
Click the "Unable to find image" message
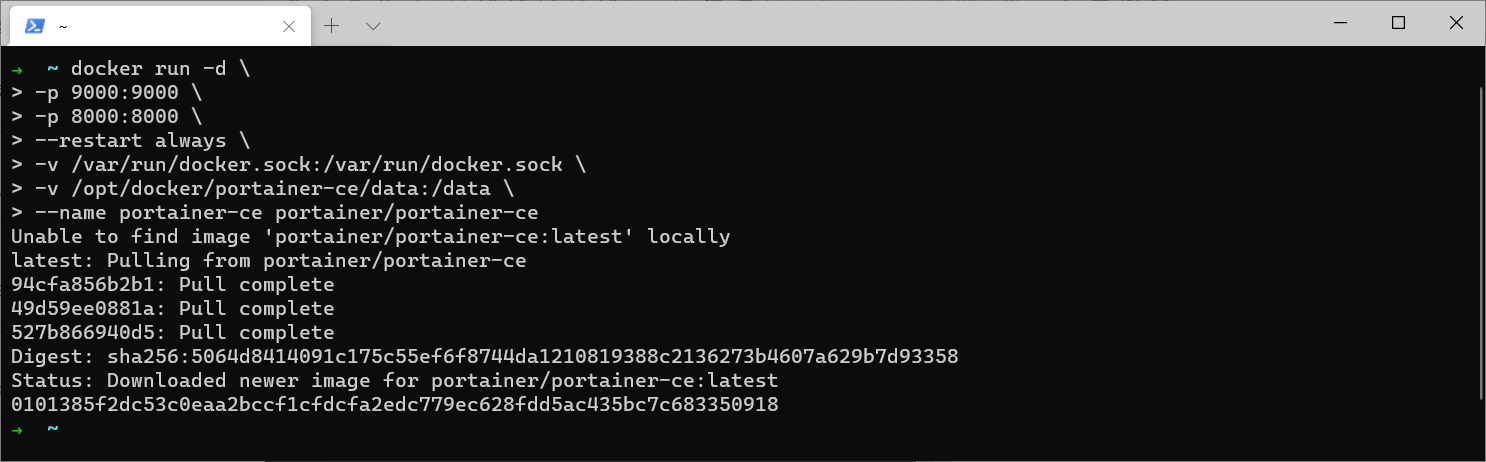[x=370, y=237]
